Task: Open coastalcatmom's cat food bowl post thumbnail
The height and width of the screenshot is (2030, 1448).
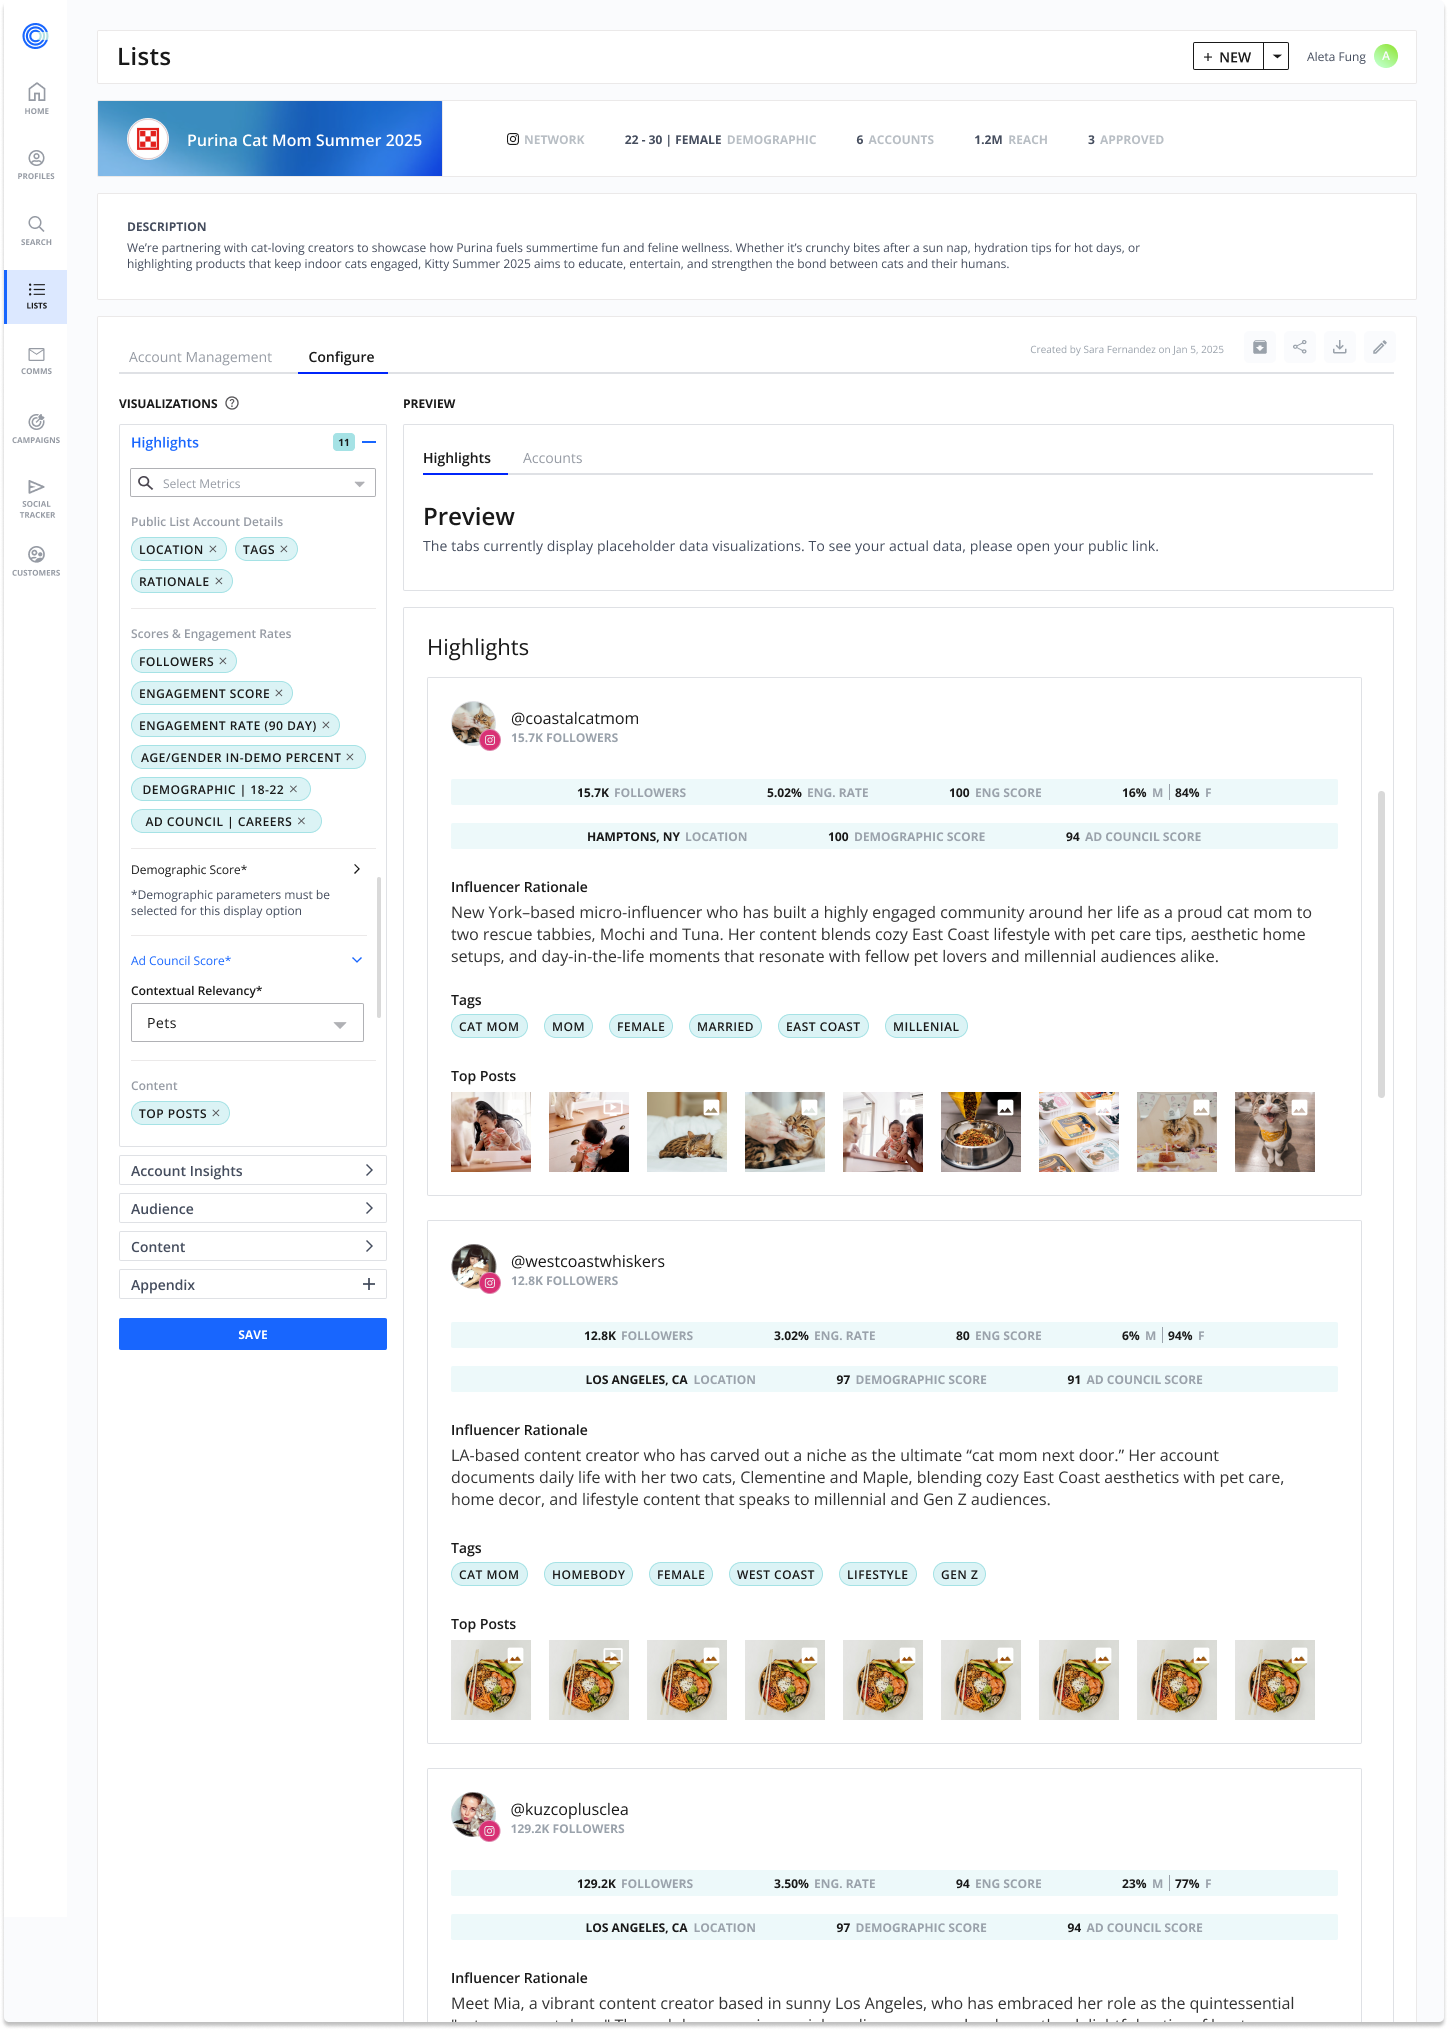Action: 981,1132
